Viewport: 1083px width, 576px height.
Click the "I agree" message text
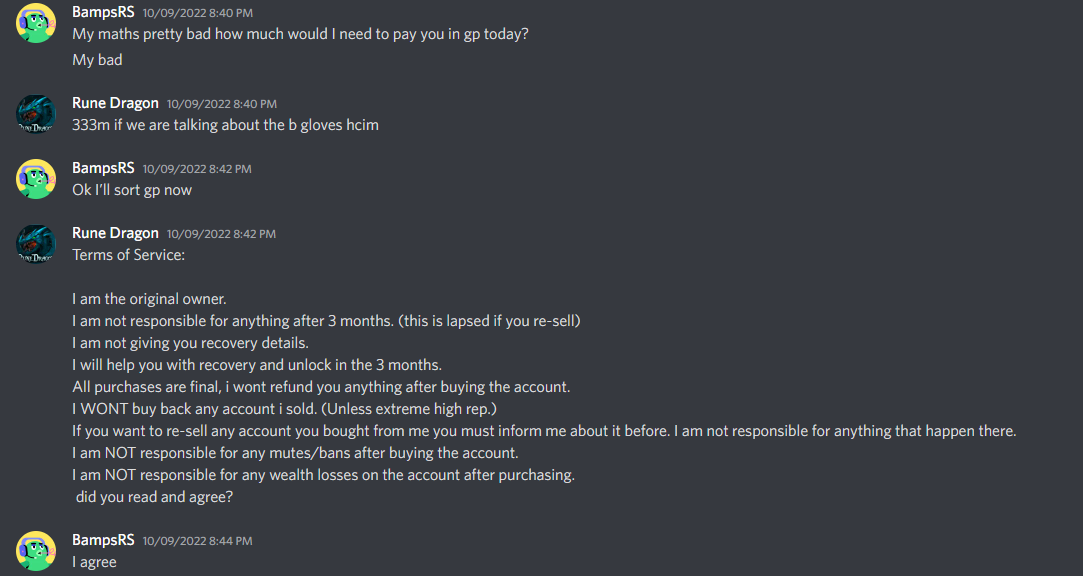[x=94, y=562]
